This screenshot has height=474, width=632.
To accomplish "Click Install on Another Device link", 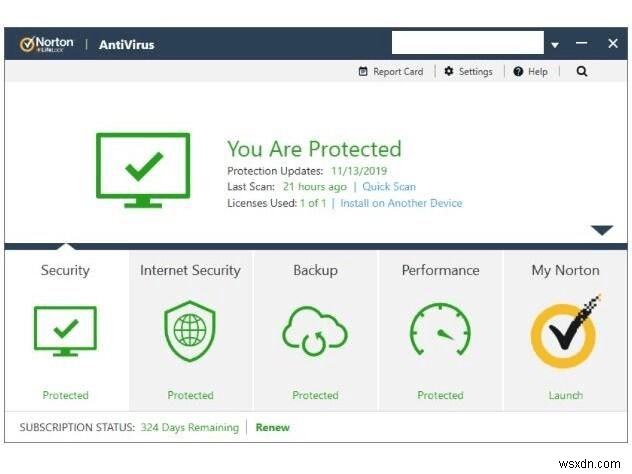I will tap(401, 203).
